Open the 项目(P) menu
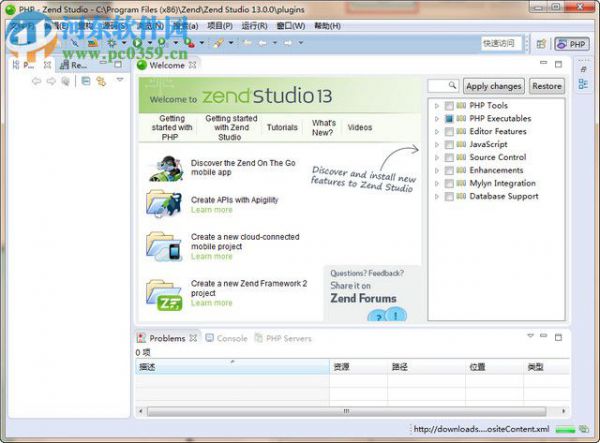Viewport: 600px width, 443px height. (x=220, y=26)
